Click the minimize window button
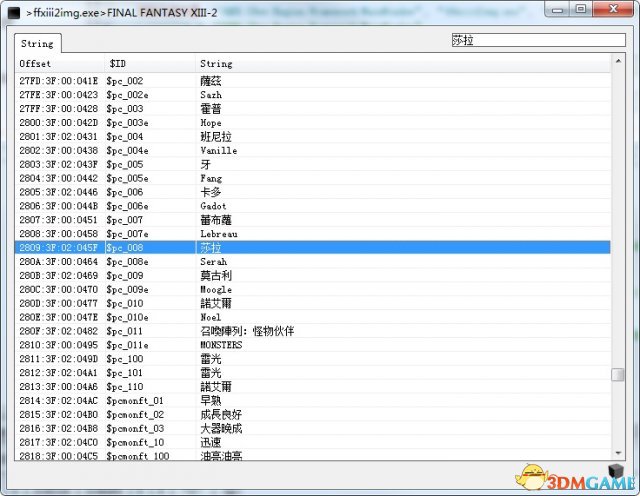This screenshot has height=496, width=640. pyautogui.click(x=557, y=8)
